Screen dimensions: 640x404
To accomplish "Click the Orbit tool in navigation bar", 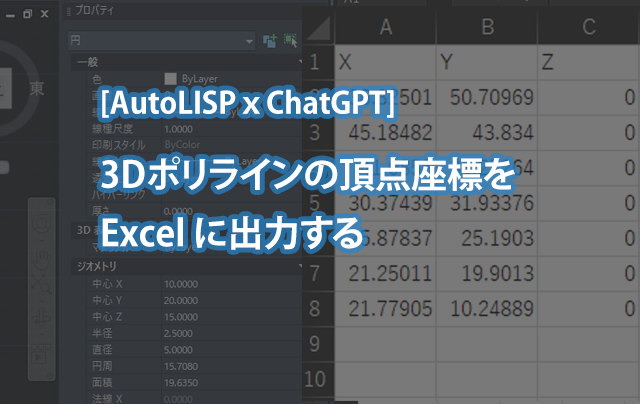I will tap(42, 319).
